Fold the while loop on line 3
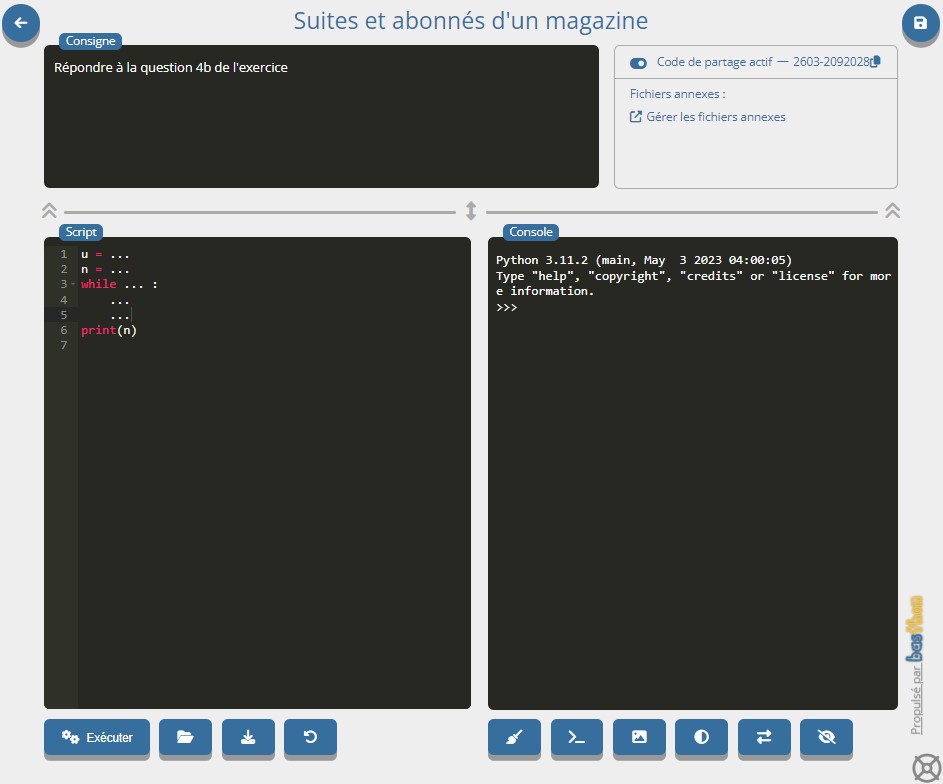The width and height of the screenshot is (943, 784). pos(73,285)
